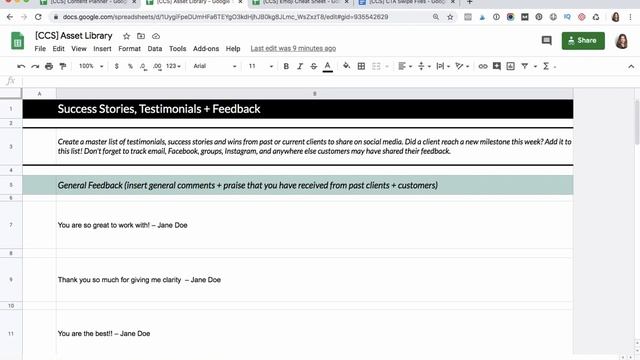Viewport: 640px width, 360px height.
Task: Insert link with chain icon
Action: 483,66
